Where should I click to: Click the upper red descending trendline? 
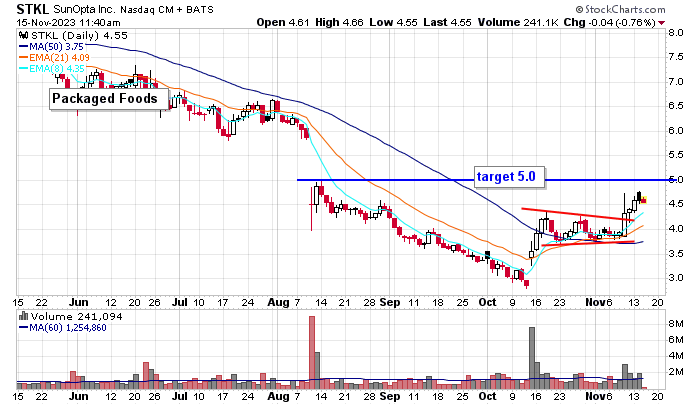pyautogui.click(x=578, y=214)
